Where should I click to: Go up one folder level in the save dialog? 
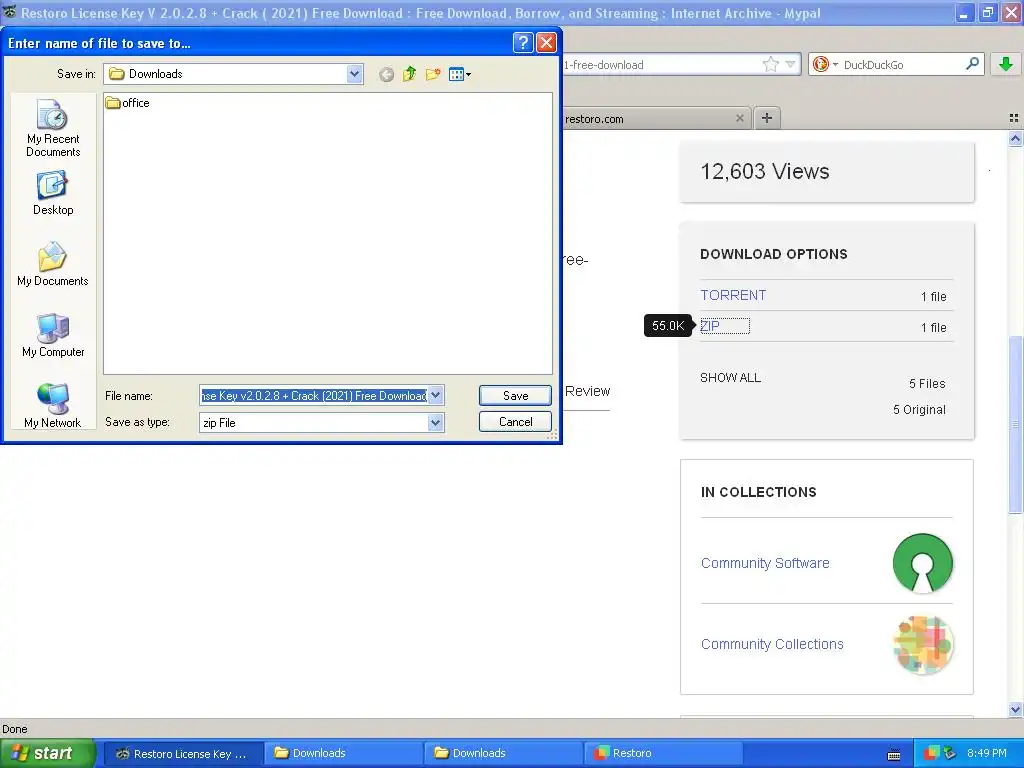tap(409, 74)
